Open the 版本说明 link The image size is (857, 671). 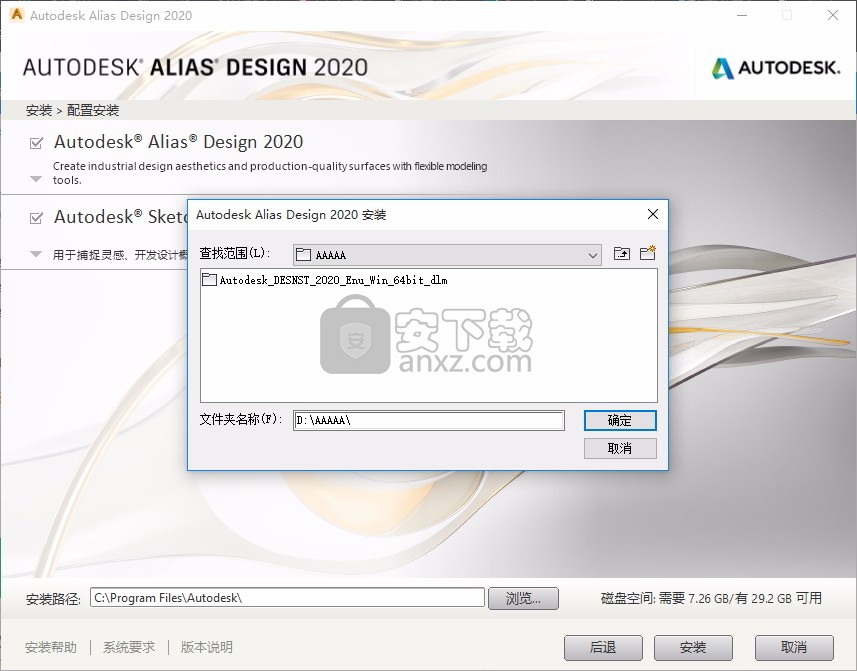[207, 647]
